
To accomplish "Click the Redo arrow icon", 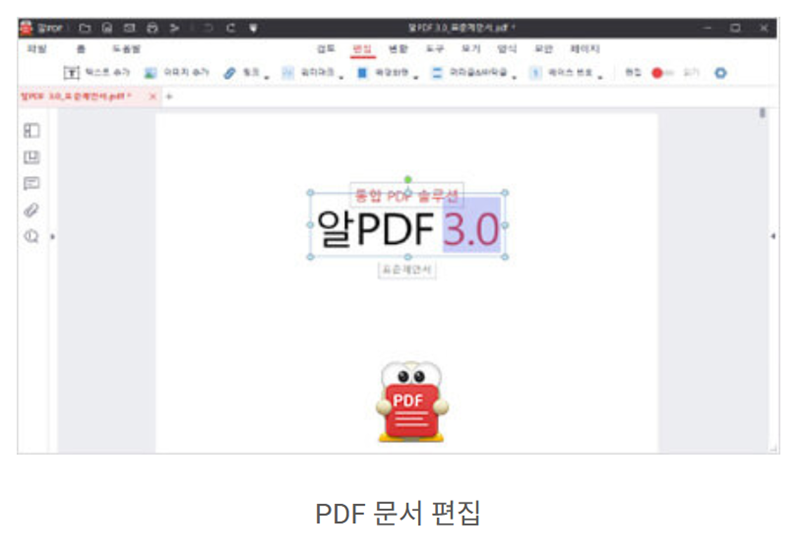I will pyautogui.click(x=231, y=28).
